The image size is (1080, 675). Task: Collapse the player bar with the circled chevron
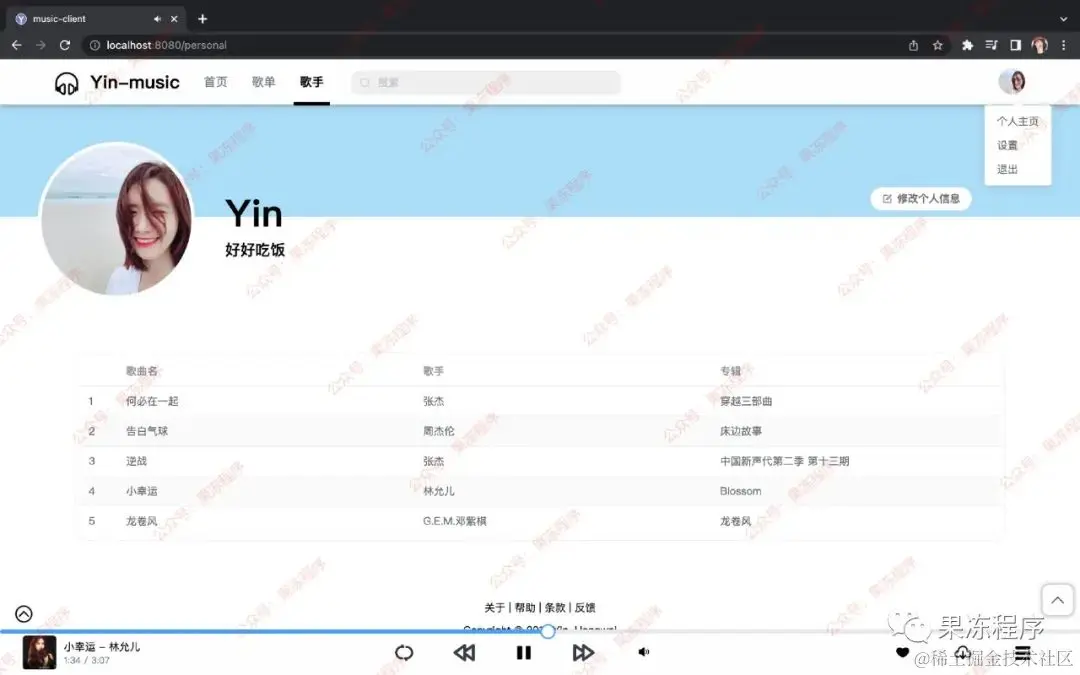pyautogui.click(x=23, y=613)
